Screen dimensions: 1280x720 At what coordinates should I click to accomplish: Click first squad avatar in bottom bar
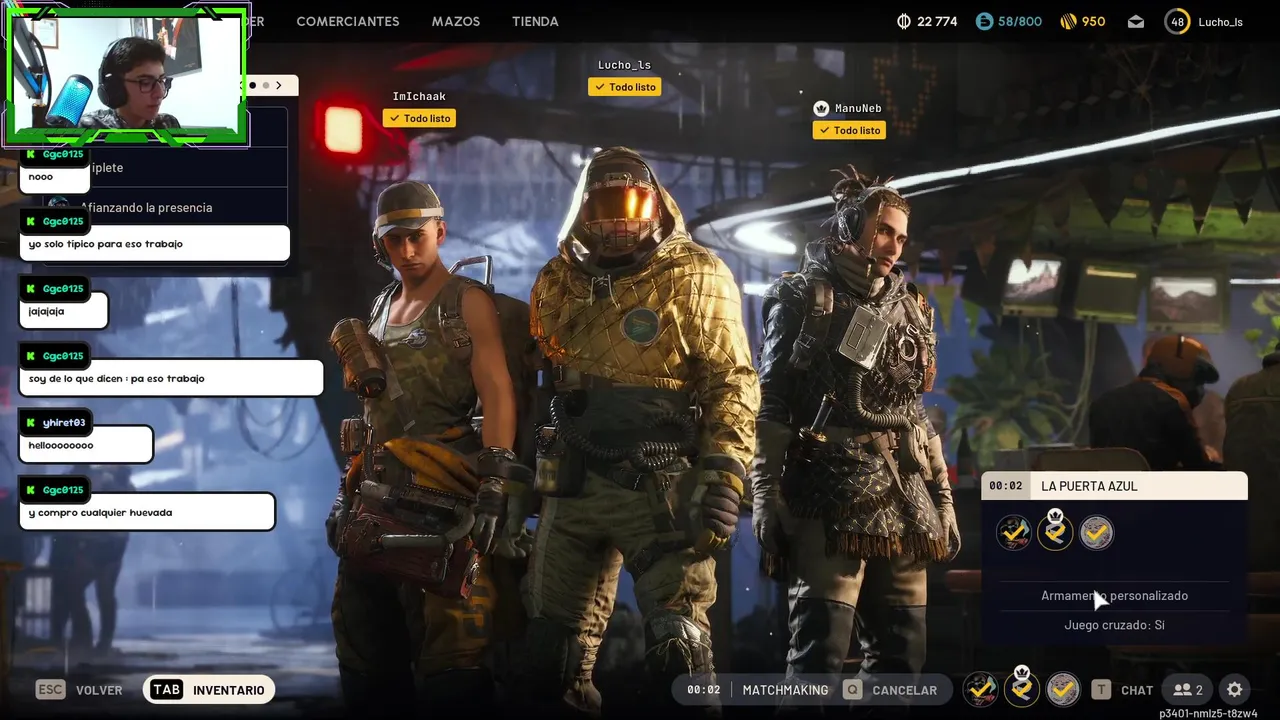[980, 689]
